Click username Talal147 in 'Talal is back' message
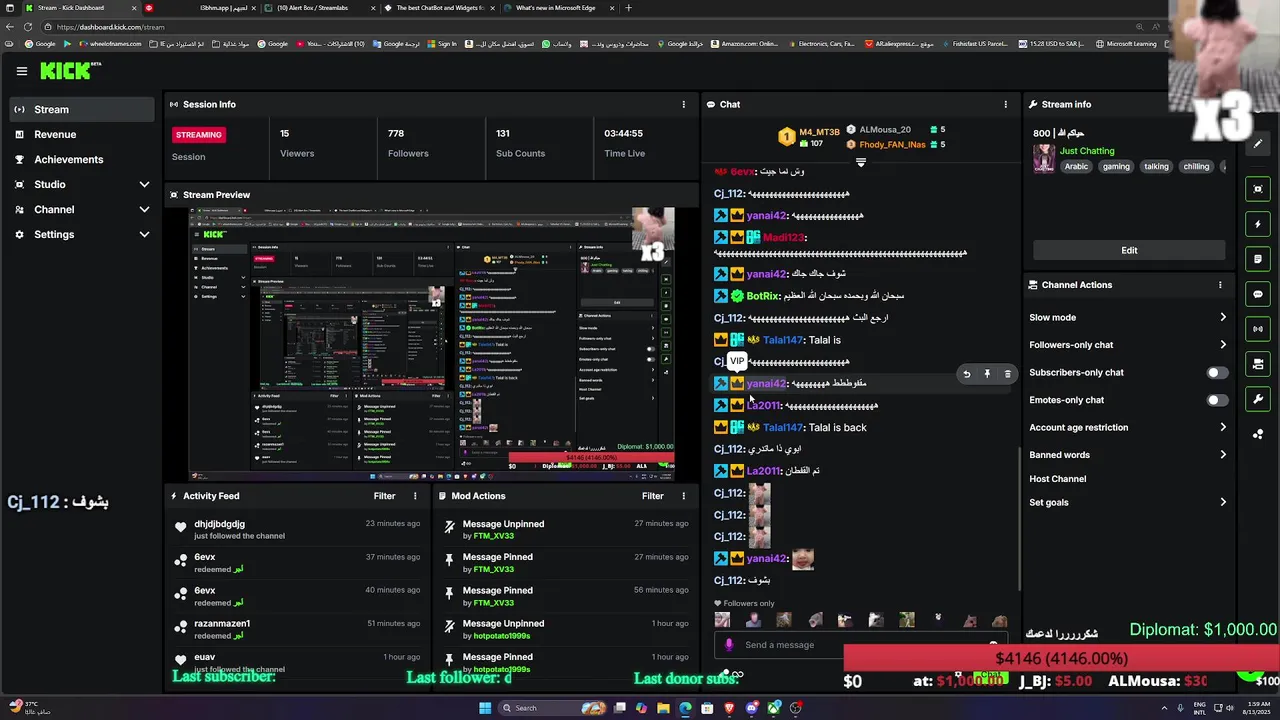 coord(782,428)
